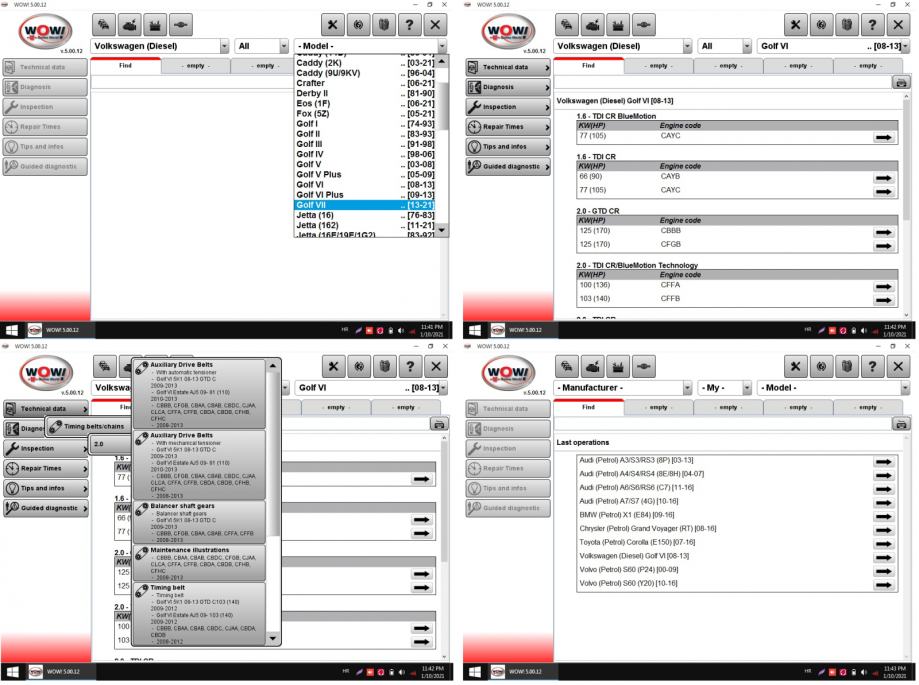Click popup menu scroll-down arrow in bottom-left window
The image size is (919, 685).
coord(273,638)
